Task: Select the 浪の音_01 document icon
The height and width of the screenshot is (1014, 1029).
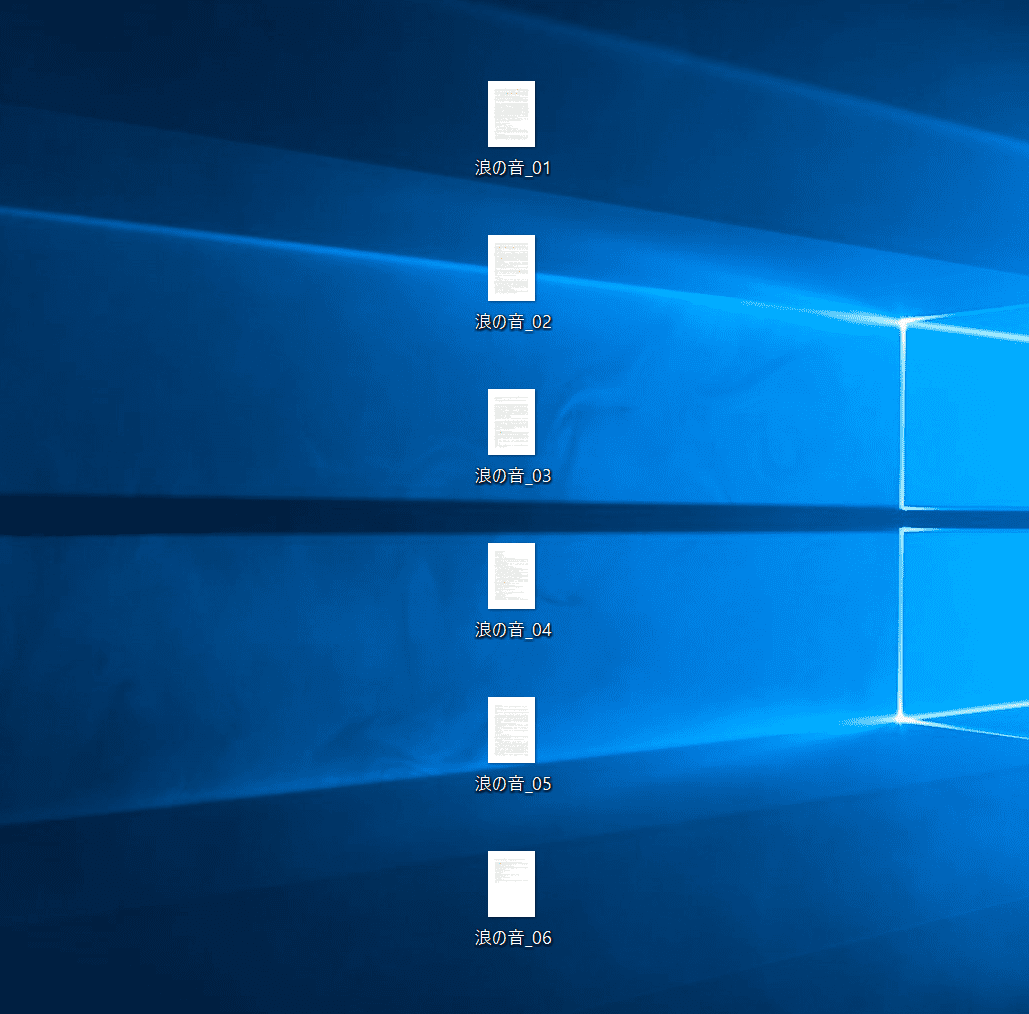Action: pyautogui.click(x=511, y=114)
